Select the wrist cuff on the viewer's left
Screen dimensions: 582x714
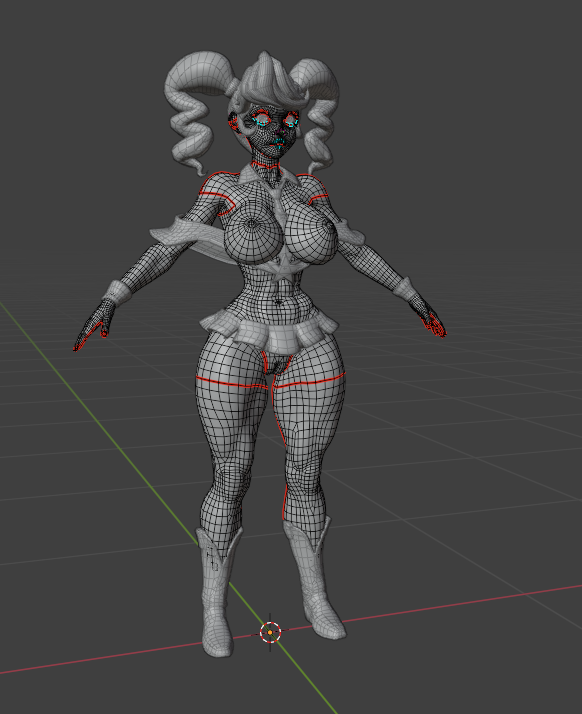pos(116,293)
